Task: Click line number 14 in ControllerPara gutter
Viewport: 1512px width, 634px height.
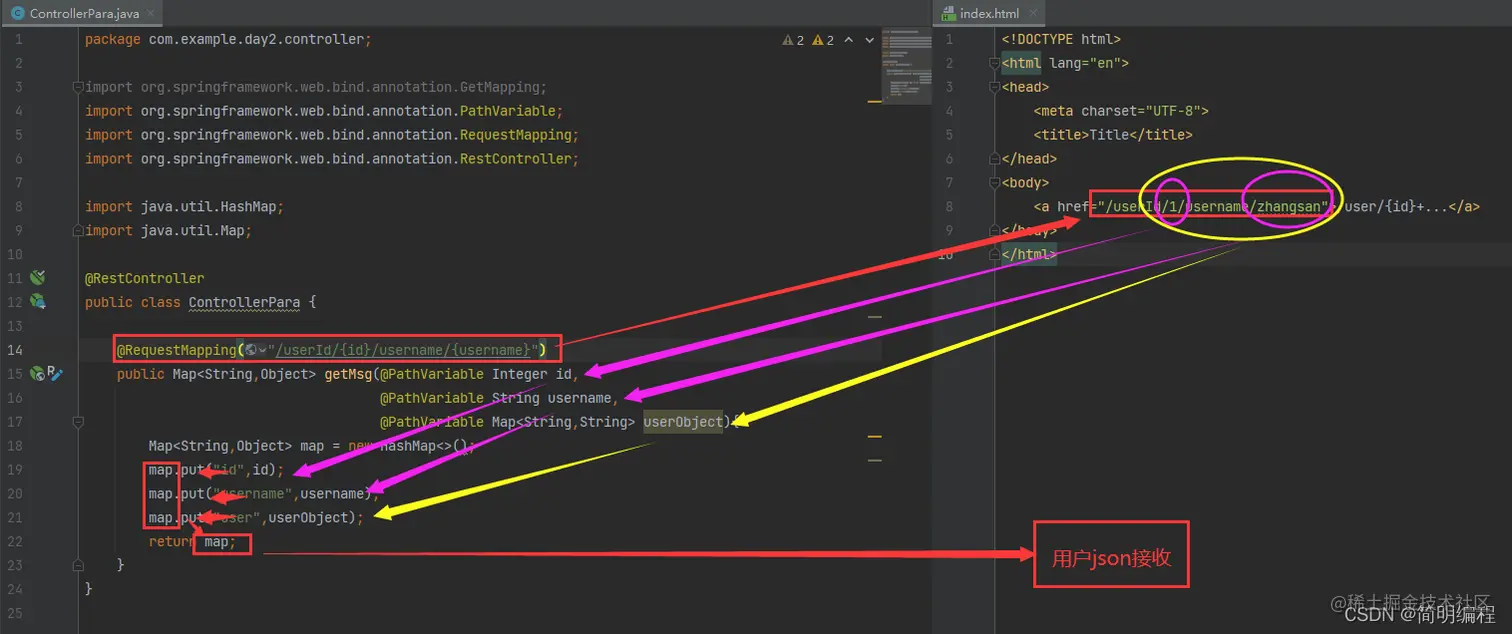Action: (15, 350)
